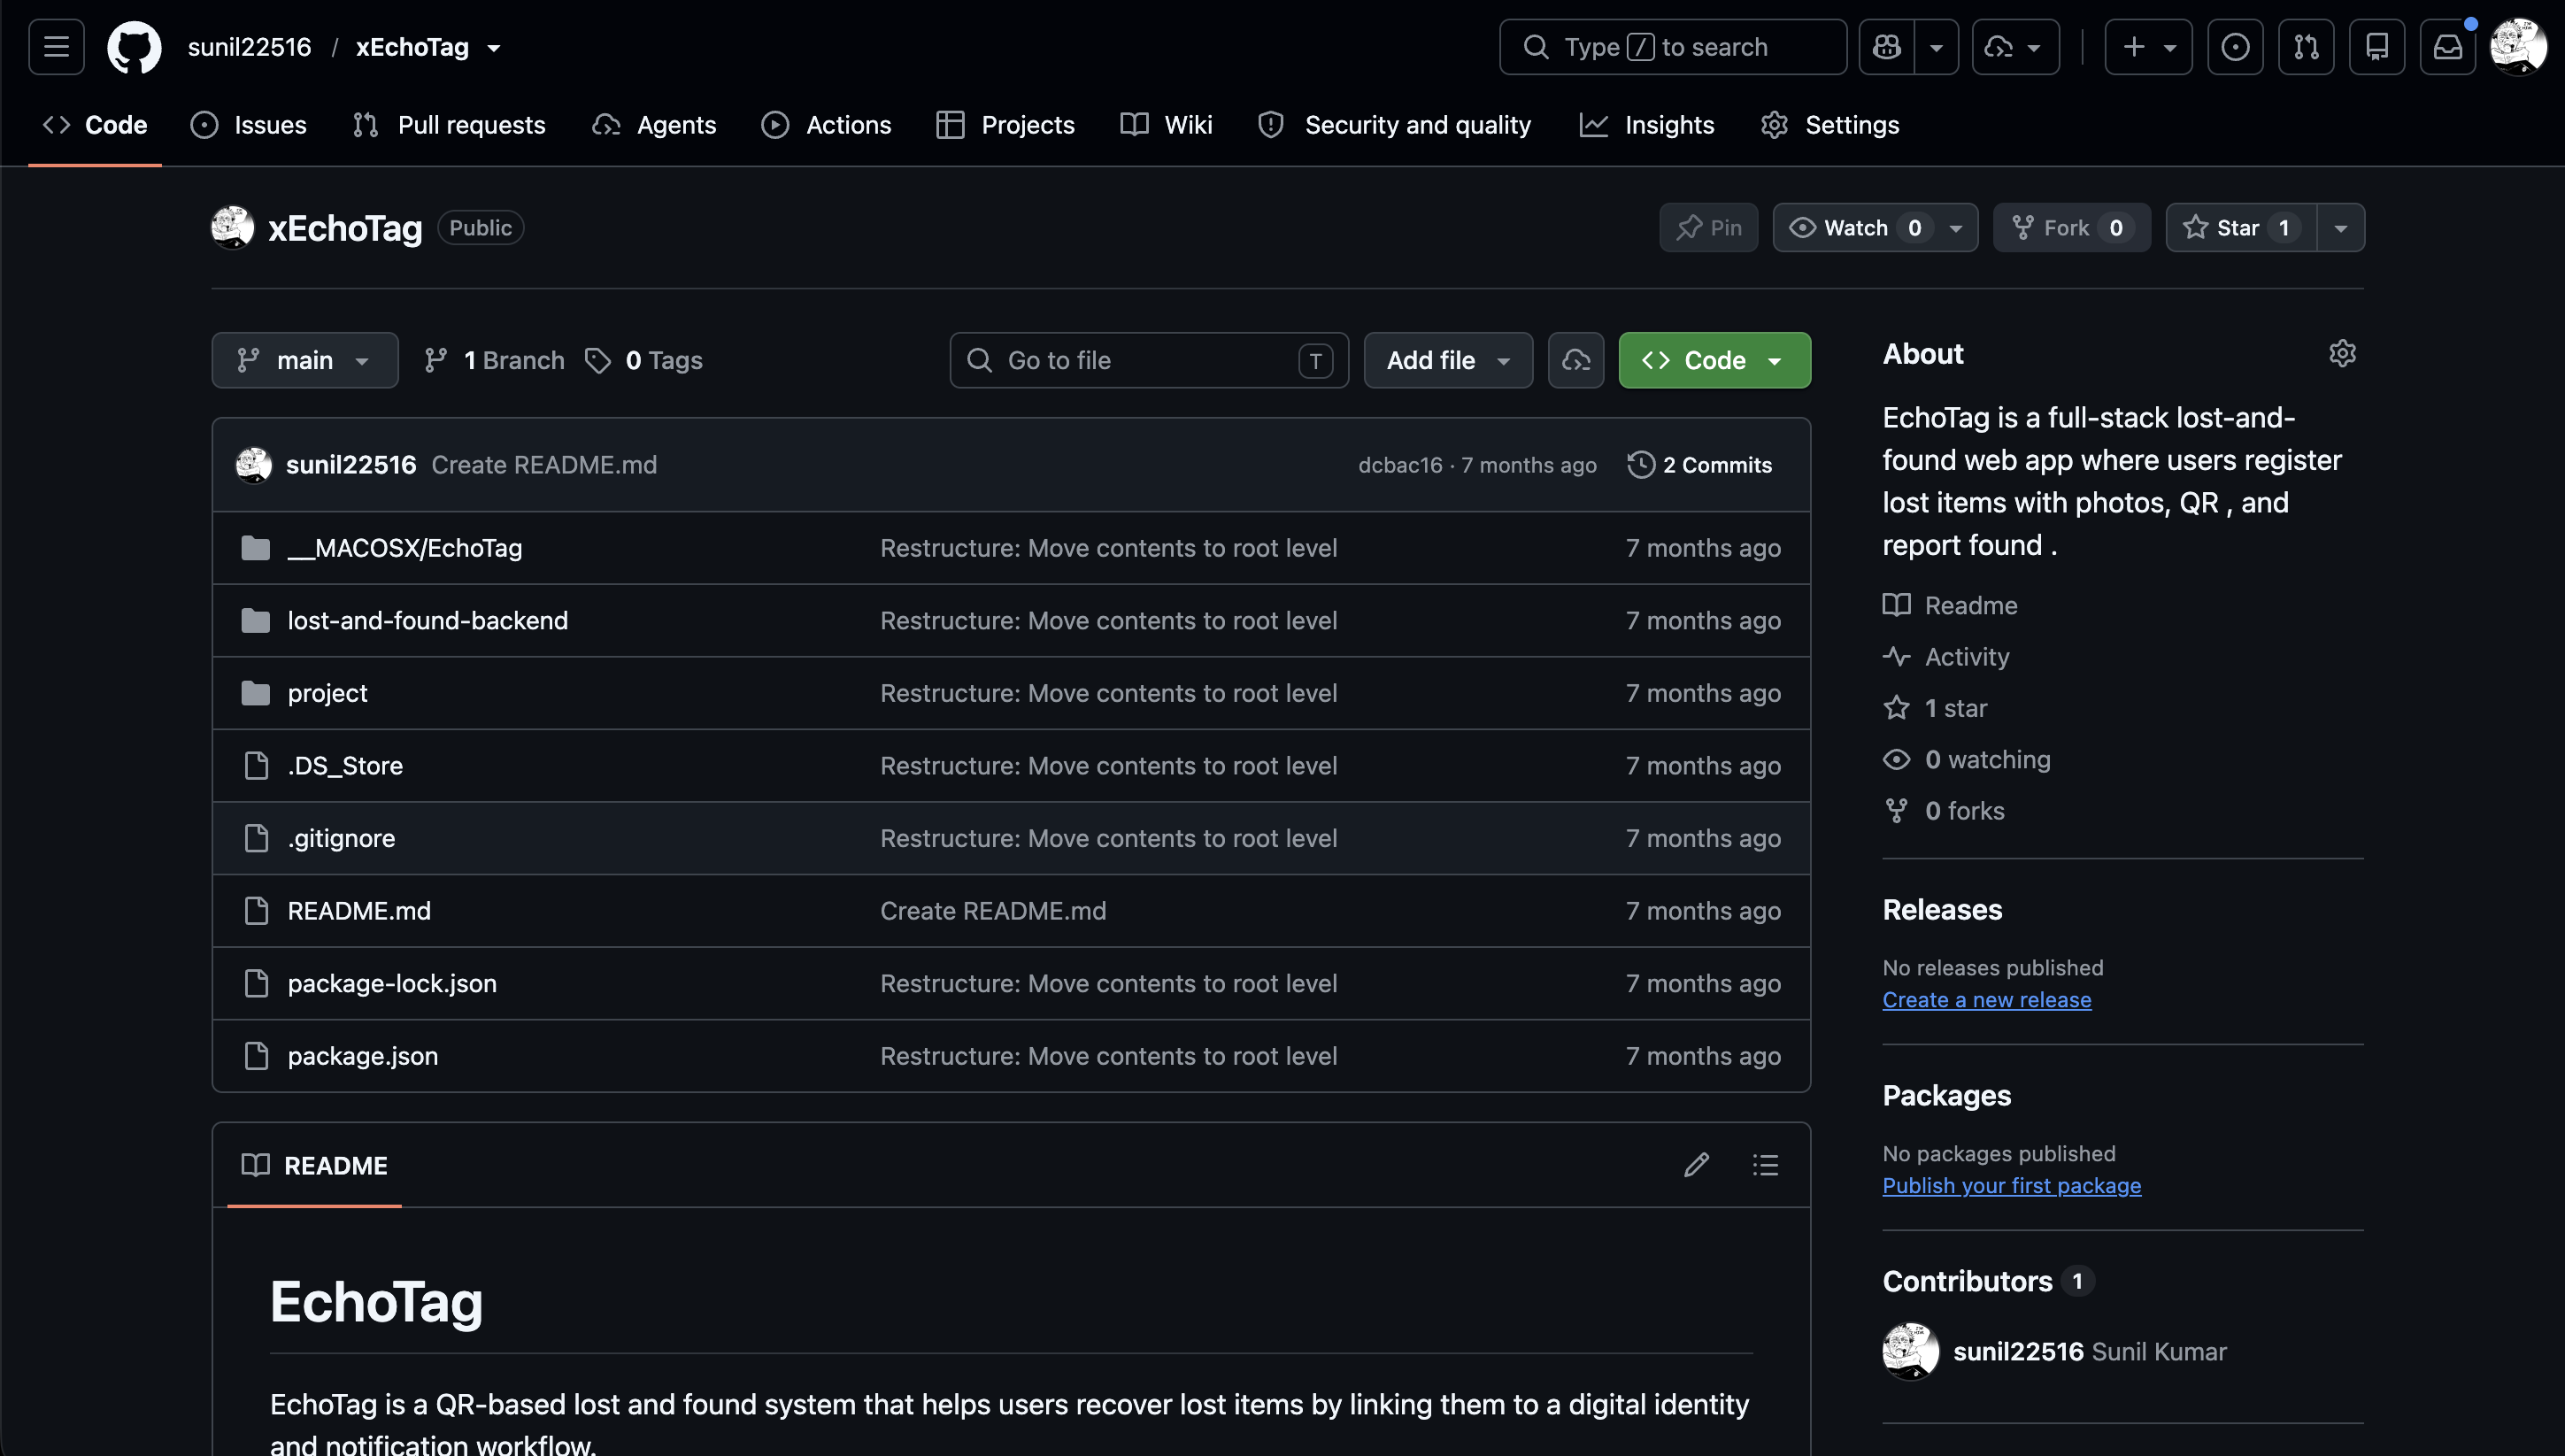Open the main branch selector dropdown

coord(305,360)
